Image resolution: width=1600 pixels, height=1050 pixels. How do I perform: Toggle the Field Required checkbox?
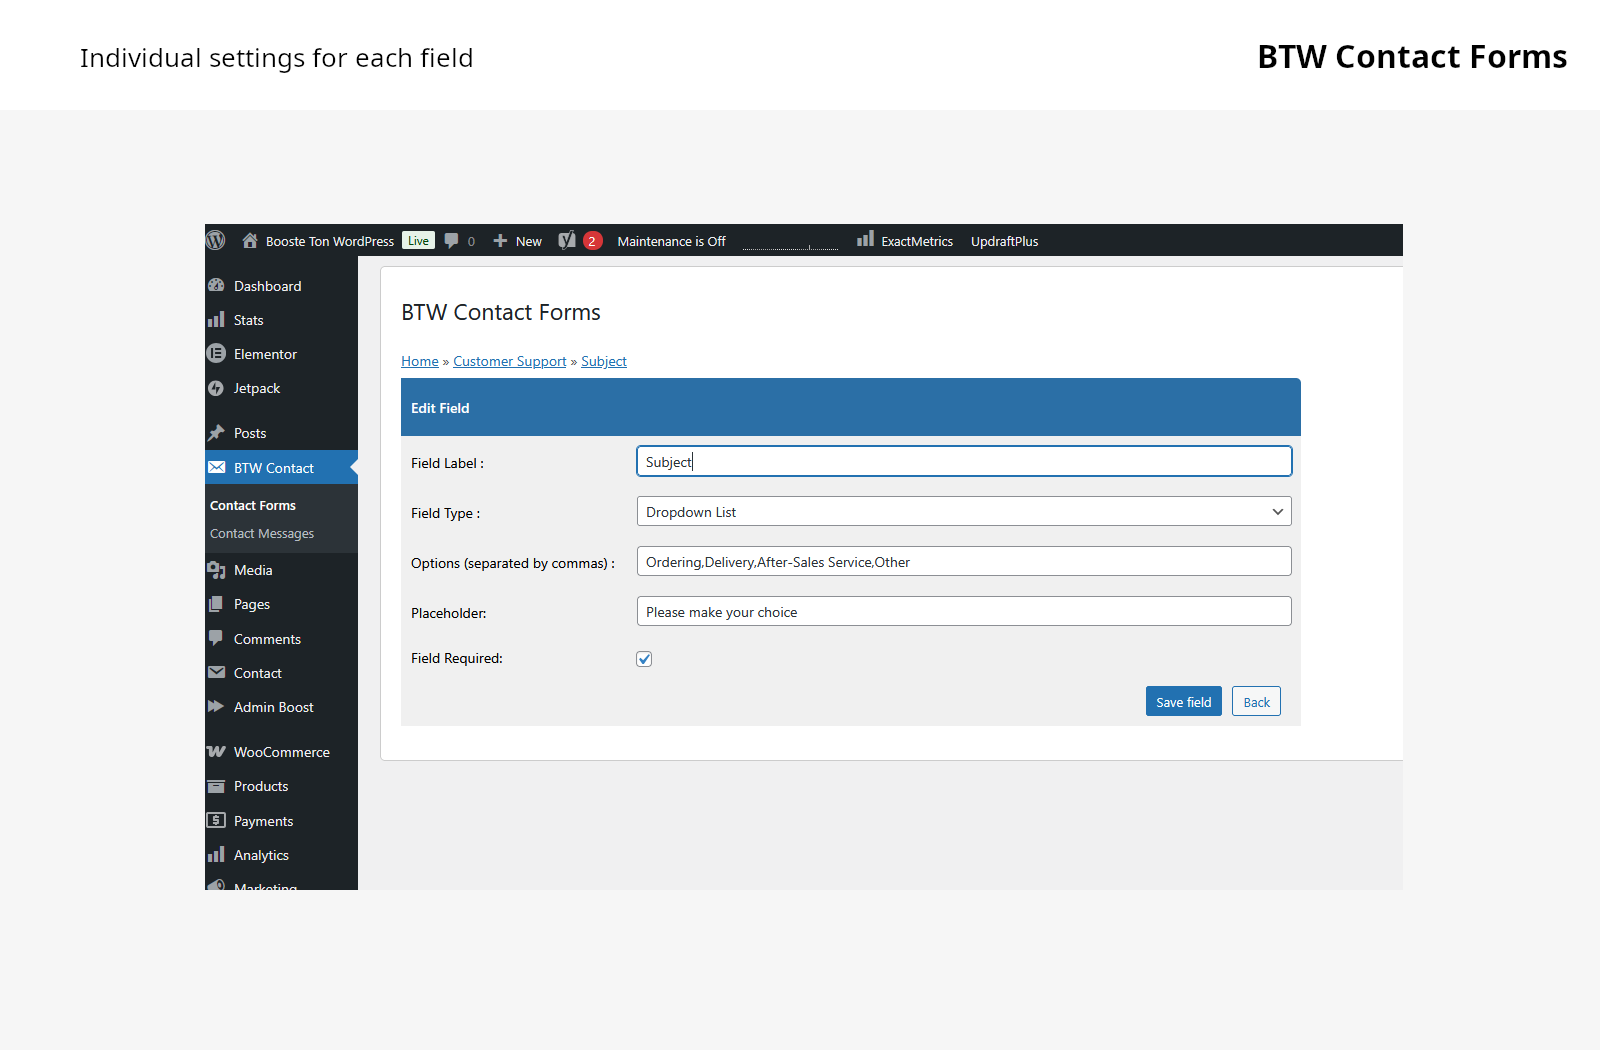point(644,659)
